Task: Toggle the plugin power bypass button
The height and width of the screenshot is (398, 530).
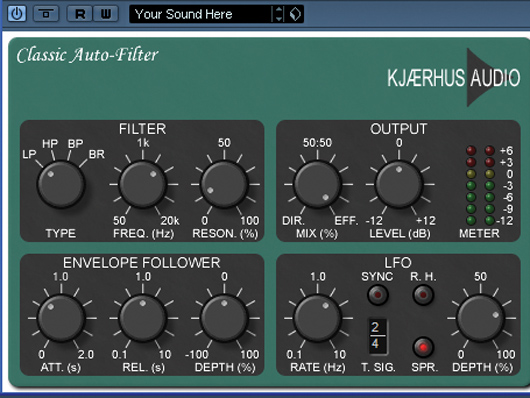Action: pyautogui.click(x=17, y=14)
